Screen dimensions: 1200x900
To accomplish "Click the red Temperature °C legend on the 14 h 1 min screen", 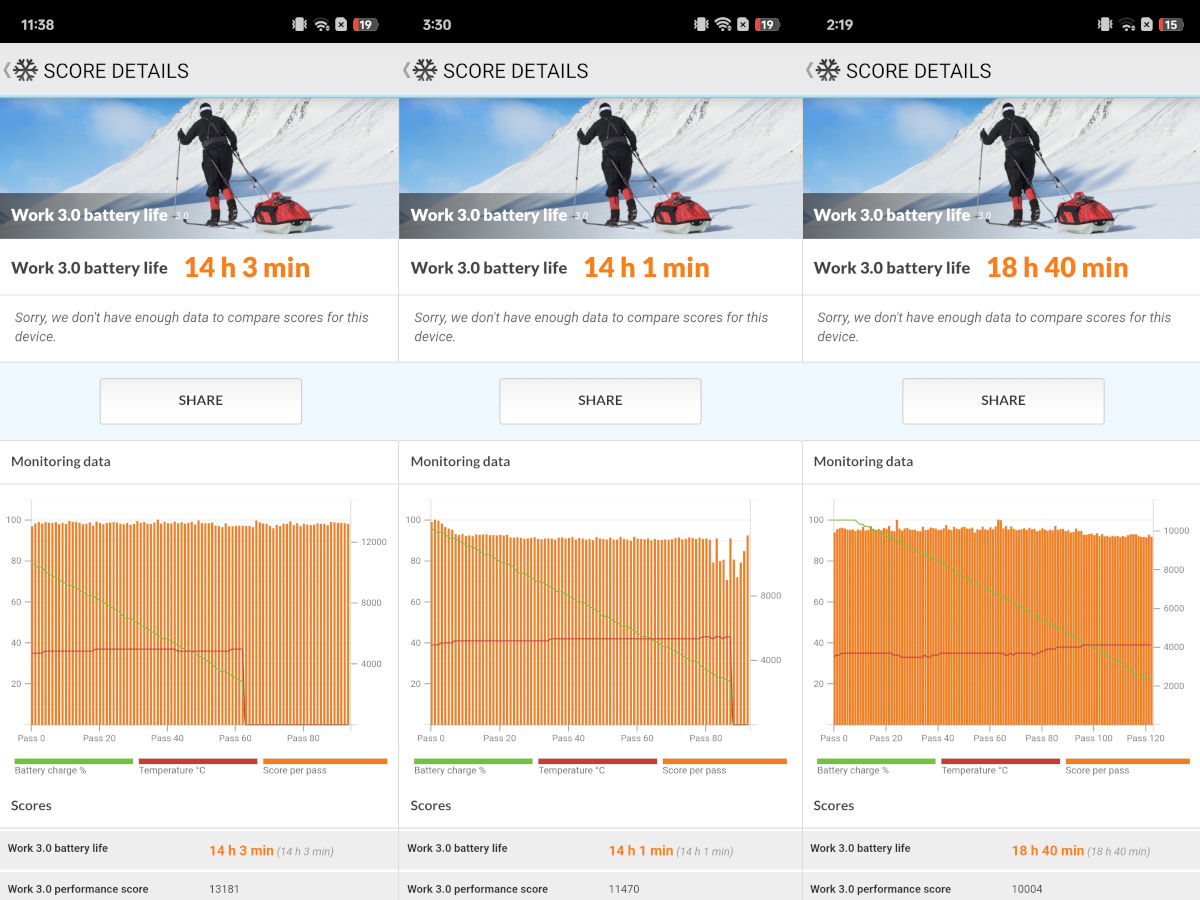I will pyautogui.click(x=597, y=766).
